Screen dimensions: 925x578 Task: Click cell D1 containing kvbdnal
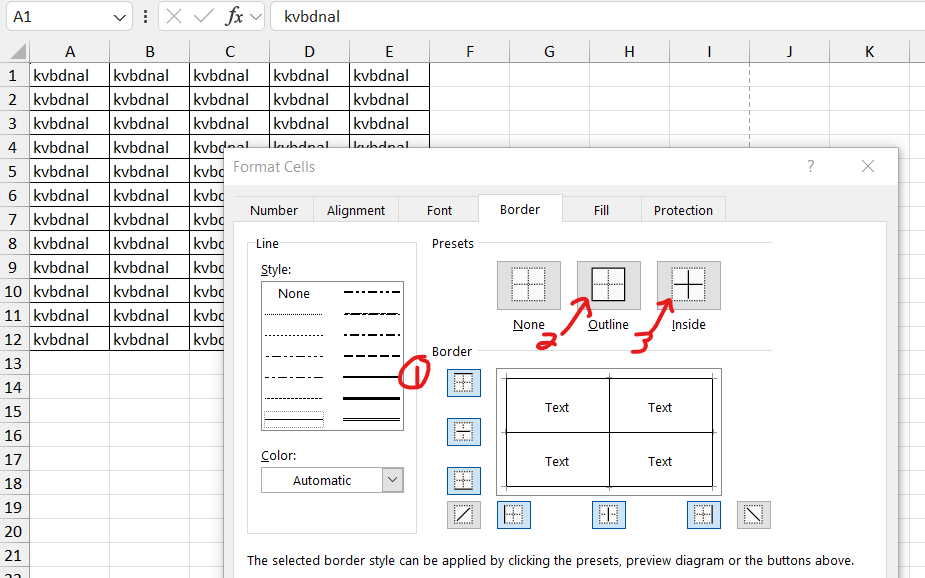point(309,75)
